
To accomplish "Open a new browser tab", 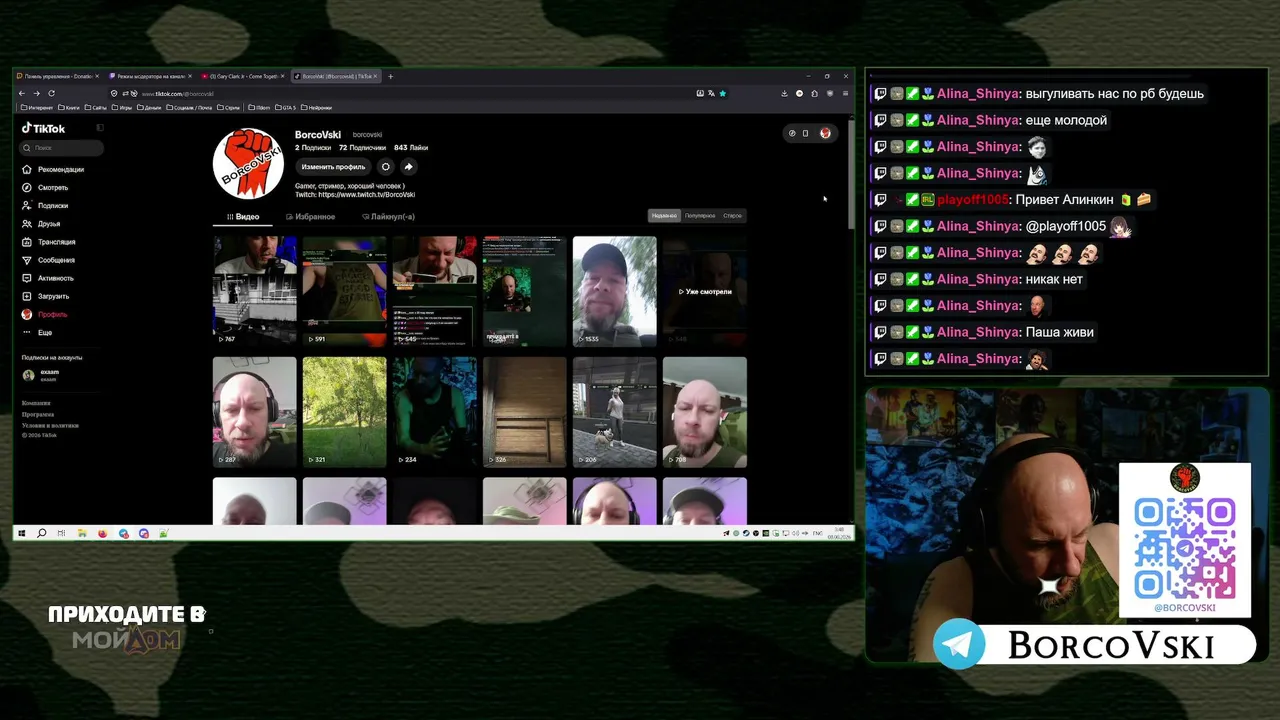I will click(390, 76).
